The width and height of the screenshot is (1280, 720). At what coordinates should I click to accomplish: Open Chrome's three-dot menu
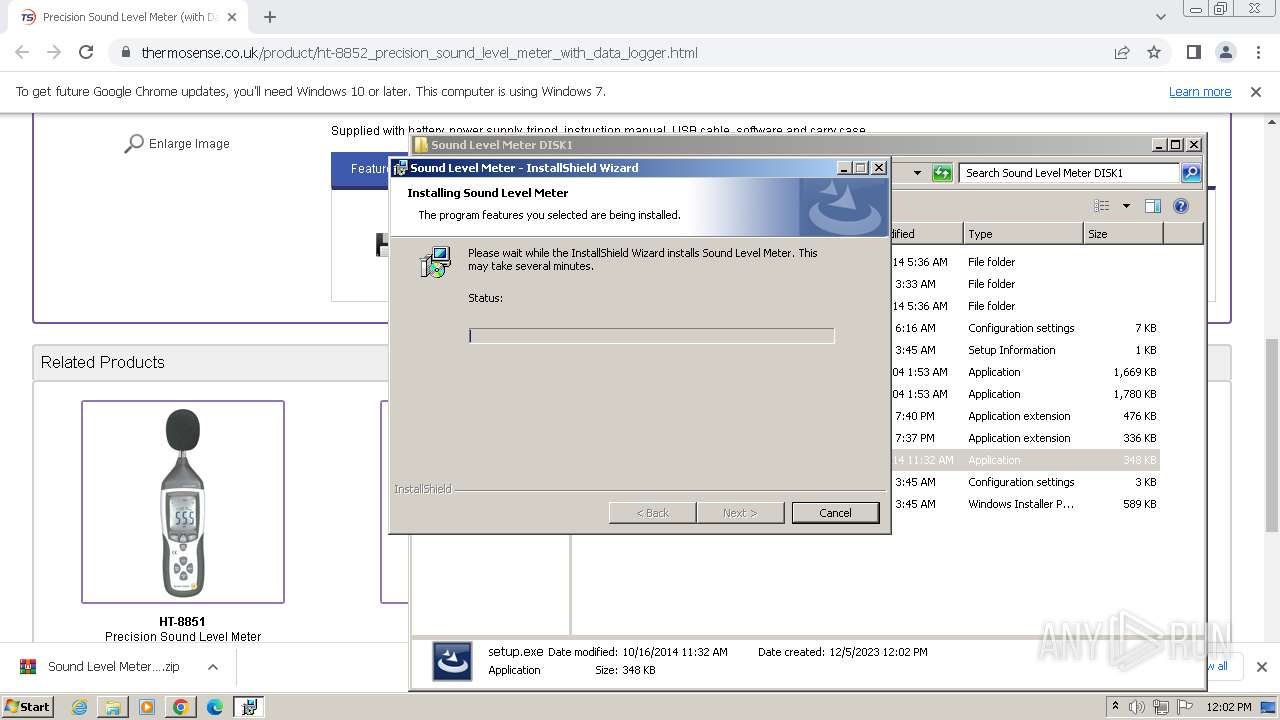1258,53
